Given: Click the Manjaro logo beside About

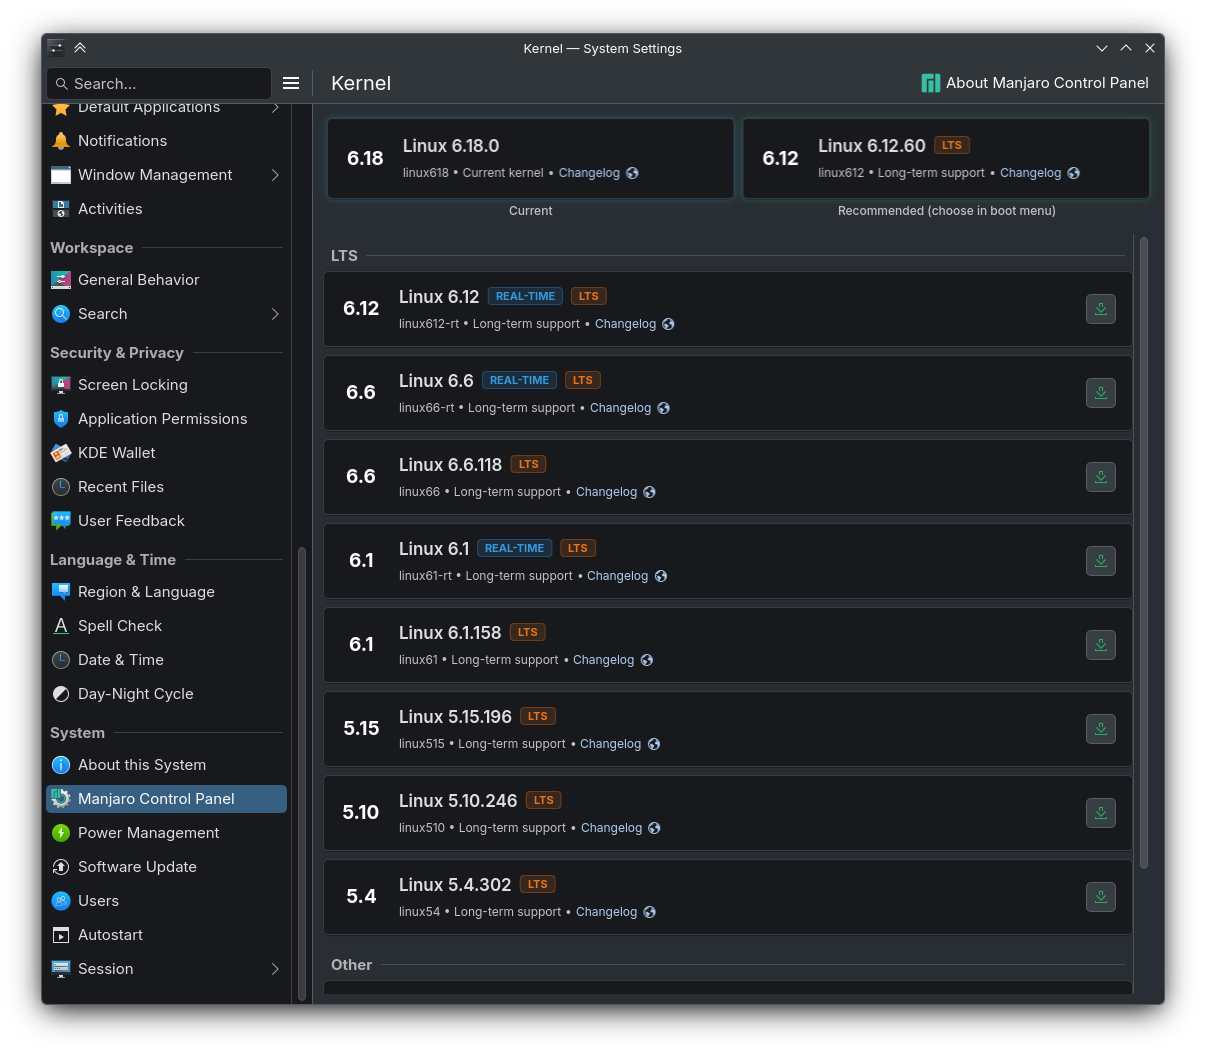Looking at the screenshot, I should point(930,83).
